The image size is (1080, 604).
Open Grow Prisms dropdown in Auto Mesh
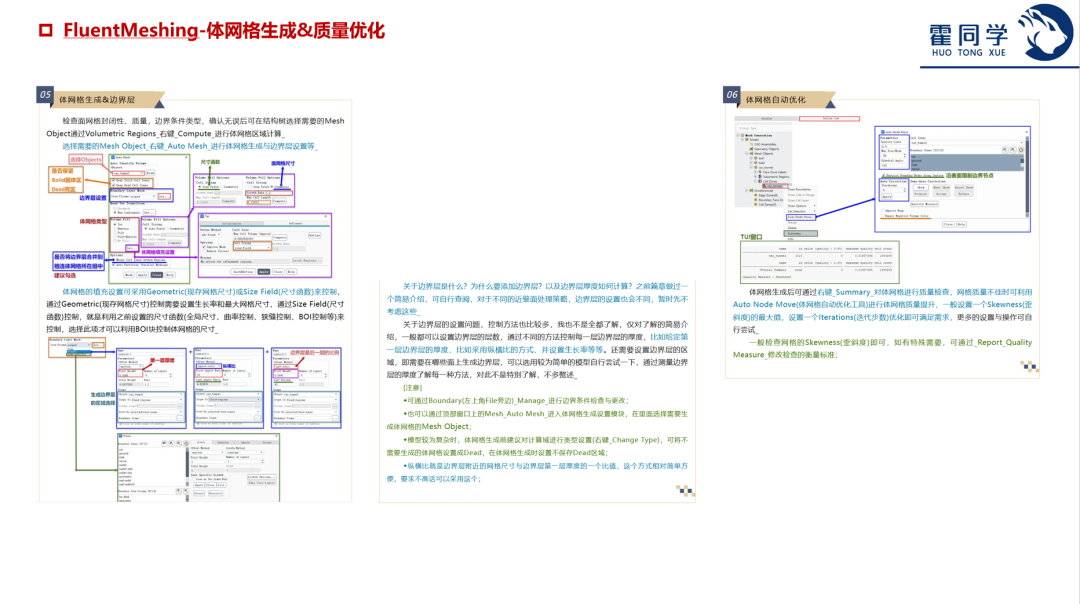click(143, 196)
